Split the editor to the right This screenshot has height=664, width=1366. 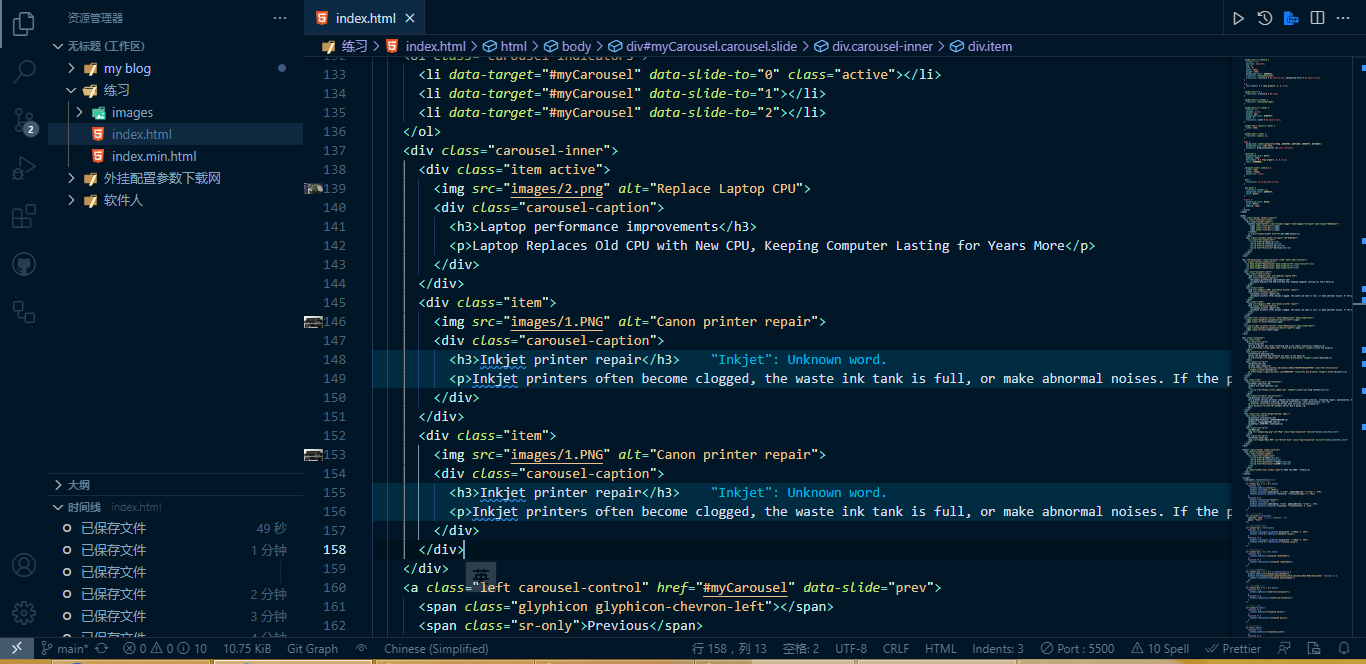1317,18
